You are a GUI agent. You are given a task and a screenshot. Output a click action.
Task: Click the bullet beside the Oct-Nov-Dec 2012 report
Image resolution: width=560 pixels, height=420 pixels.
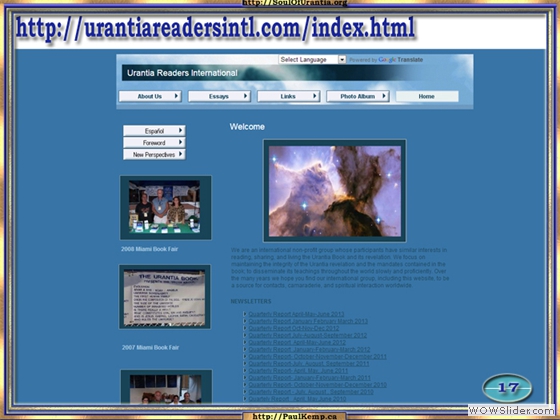pyautogui.click(x=245, y=328)
